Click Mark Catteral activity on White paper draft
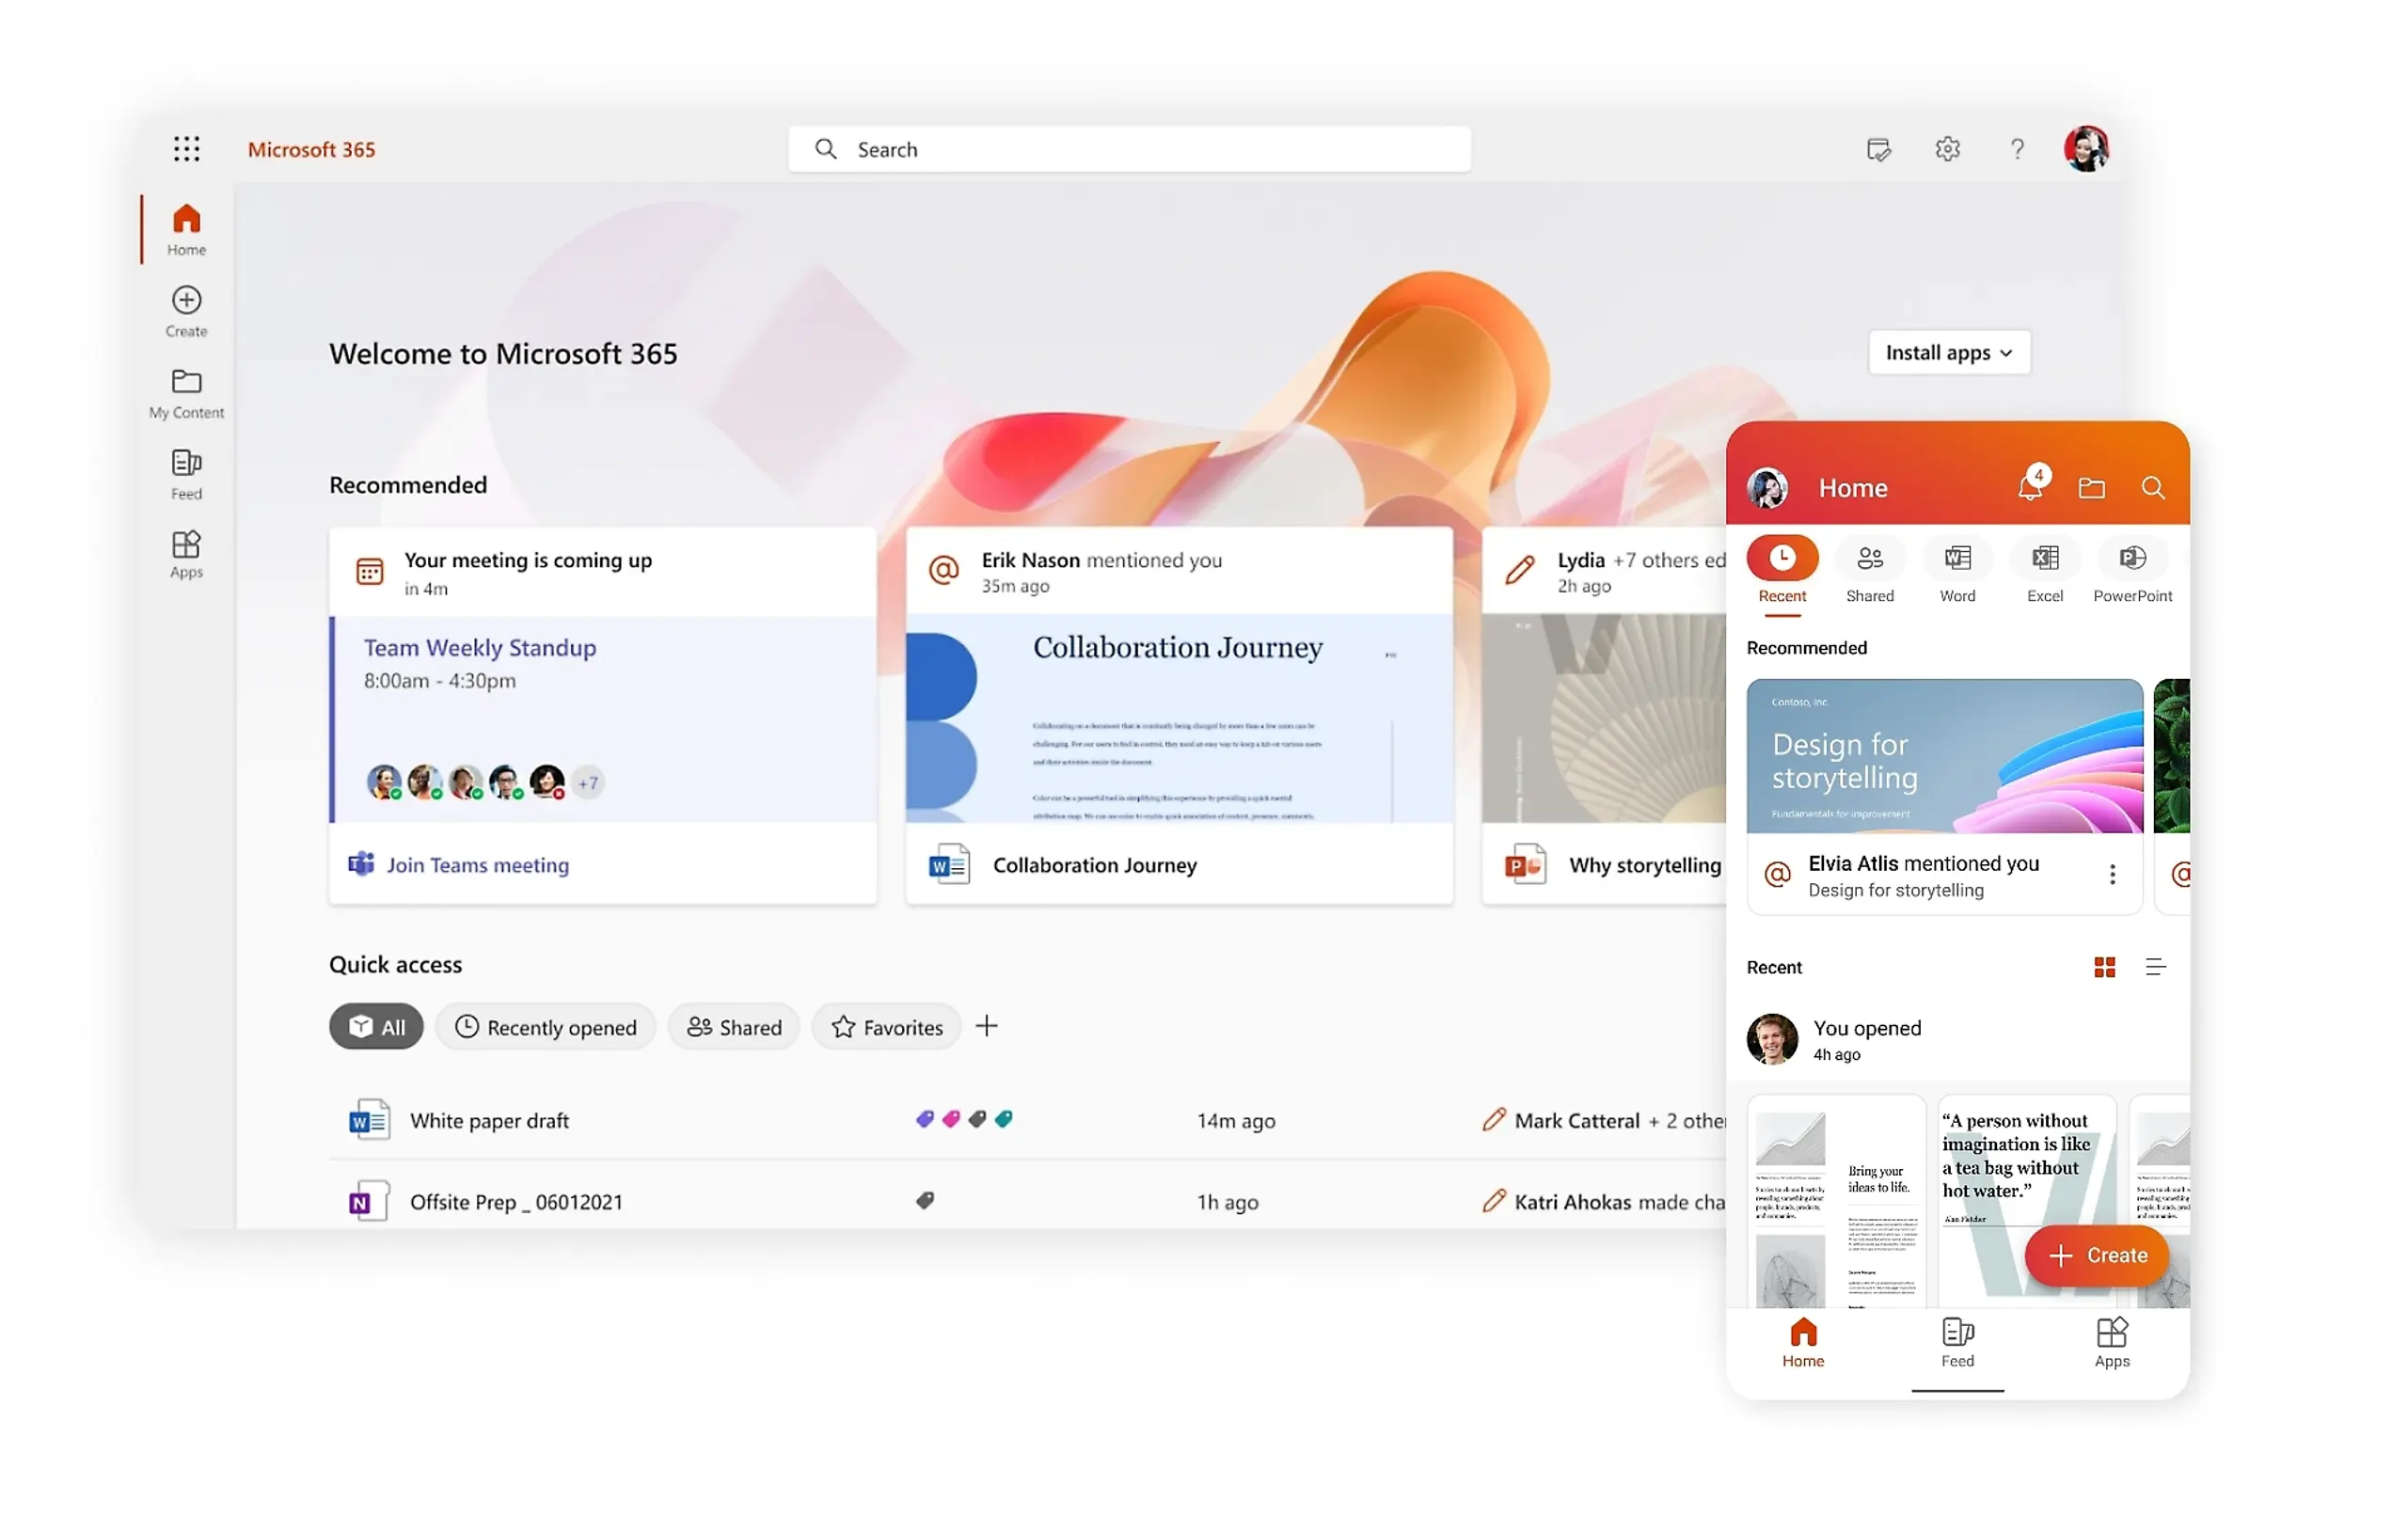2408x1532 pixels. tap(1604, 1121)
